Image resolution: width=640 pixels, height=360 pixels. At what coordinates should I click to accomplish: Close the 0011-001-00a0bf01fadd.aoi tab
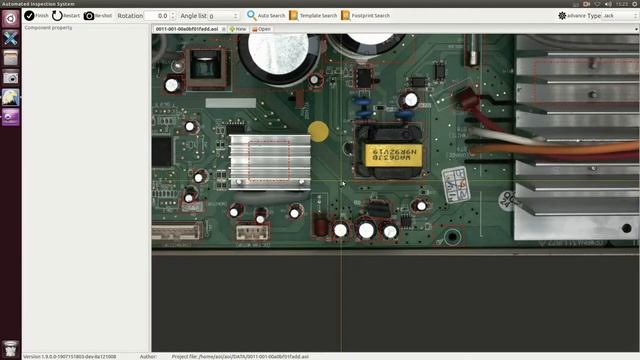(x=224, y=29)
